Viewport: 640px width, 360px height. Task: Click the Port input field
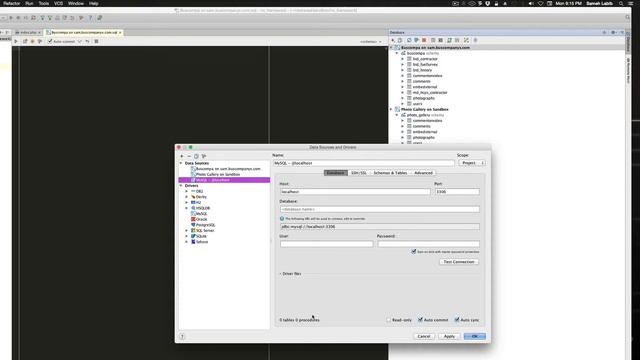(457, 191)
